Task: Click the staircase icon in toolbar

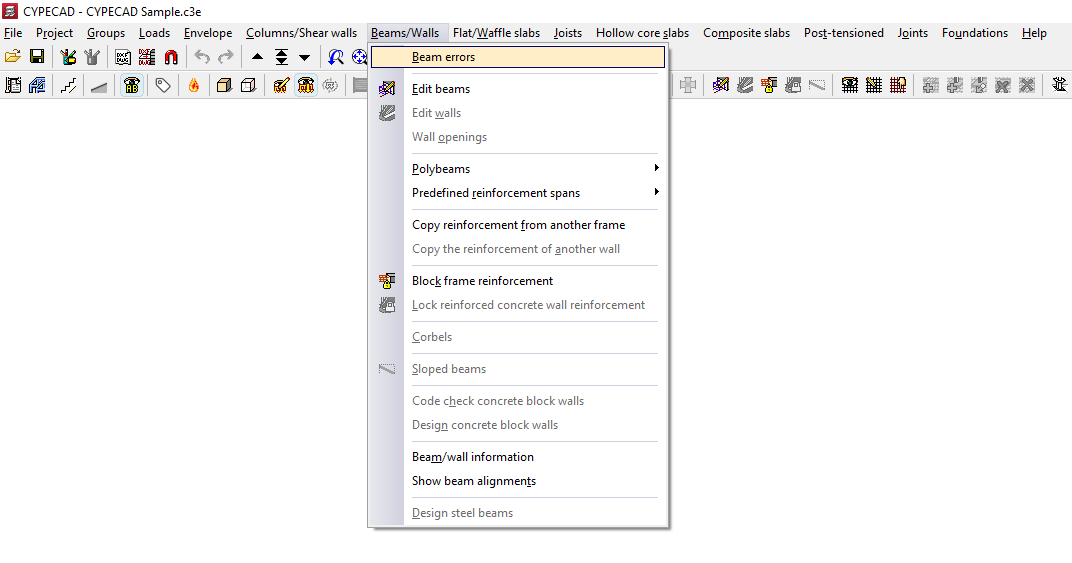Action: [68, 86]
